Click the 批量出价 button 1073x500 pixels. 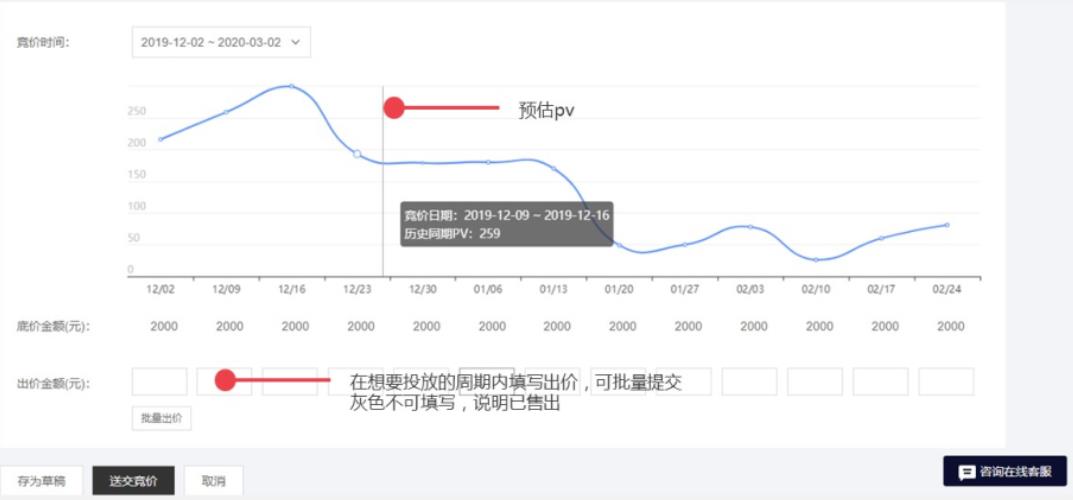[161, 419]
